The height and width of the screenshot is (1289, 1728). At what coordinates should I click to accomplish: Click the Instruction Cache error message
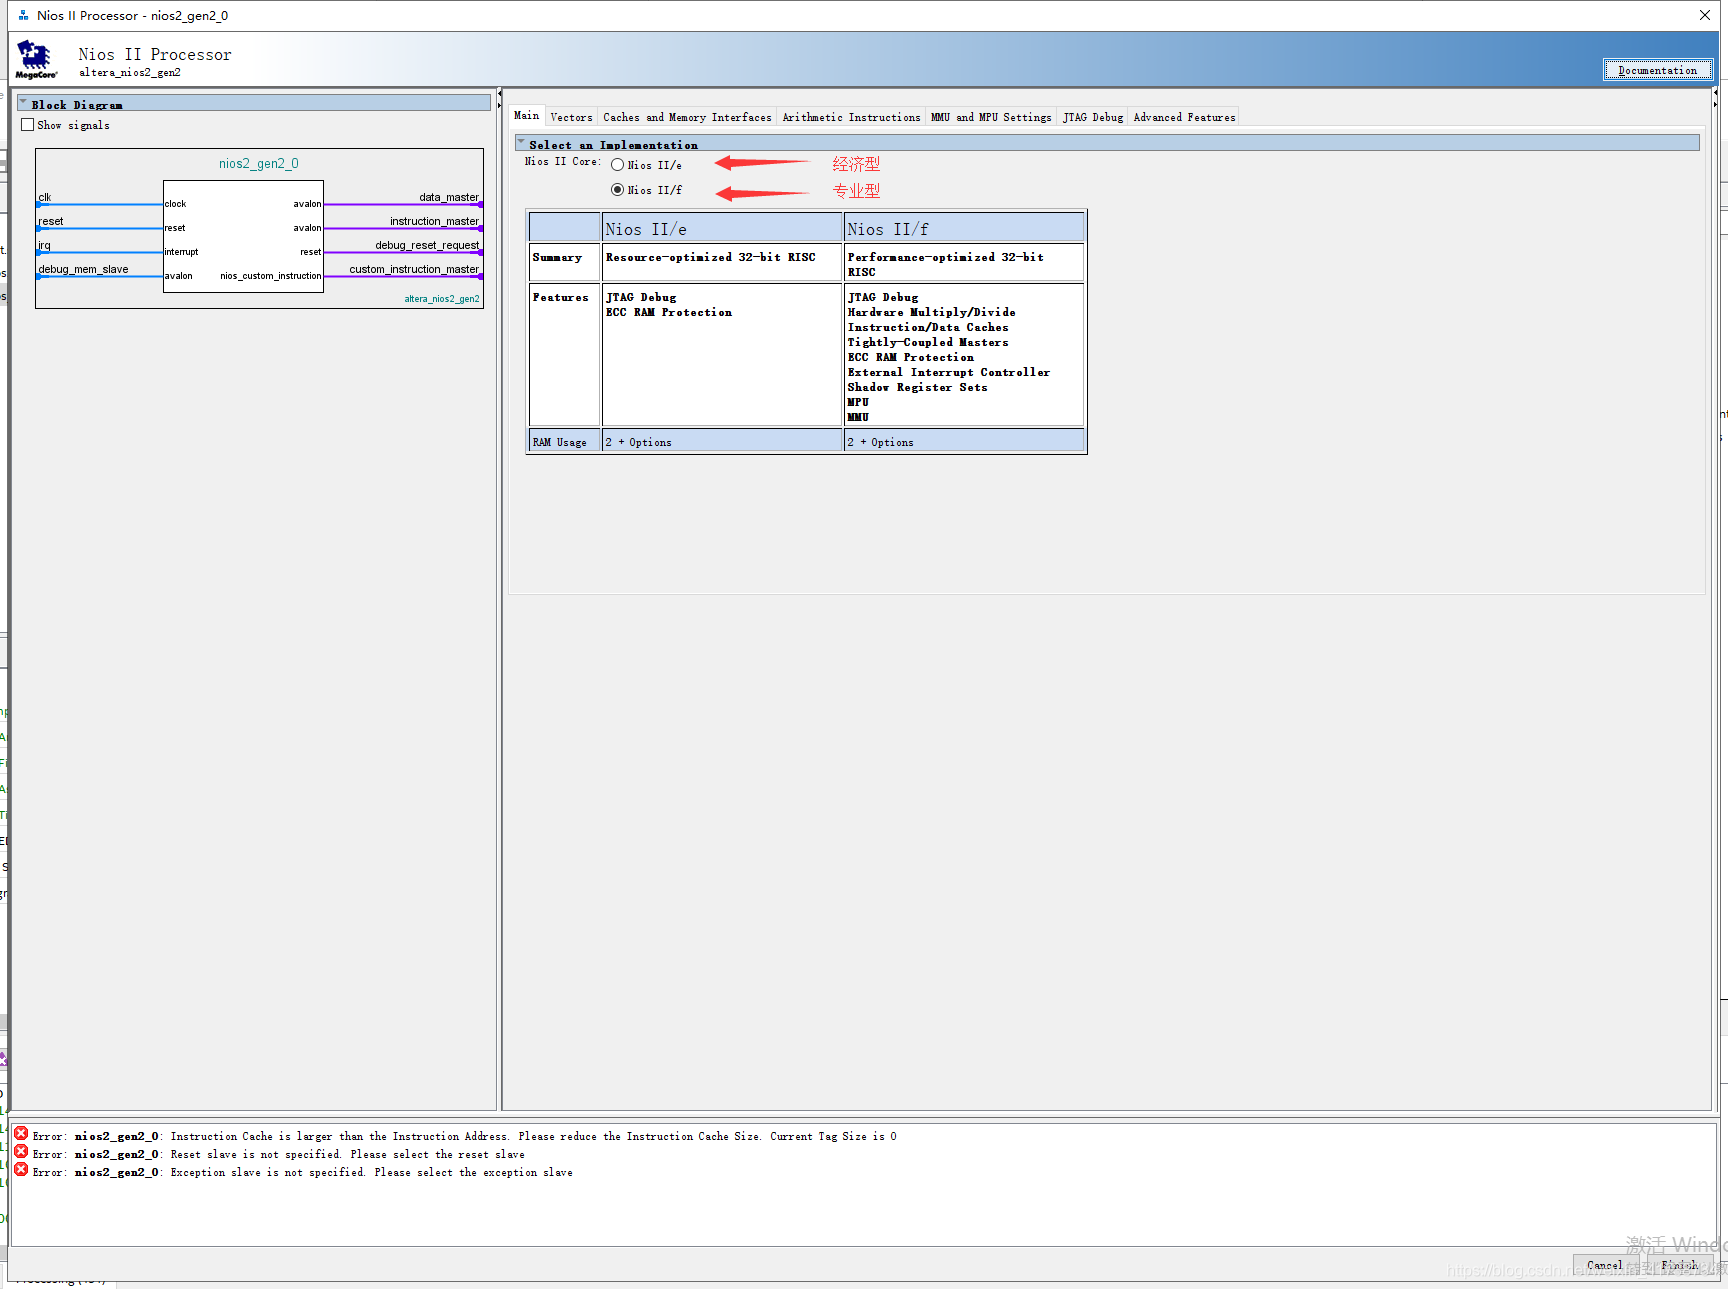pos(464,1136)
